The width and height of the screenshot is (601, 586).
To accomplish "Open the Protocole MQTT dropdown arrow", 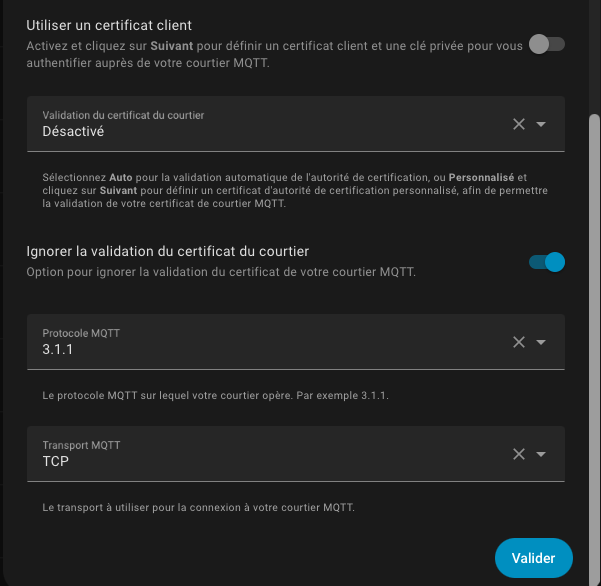I will tap(541, 342).
